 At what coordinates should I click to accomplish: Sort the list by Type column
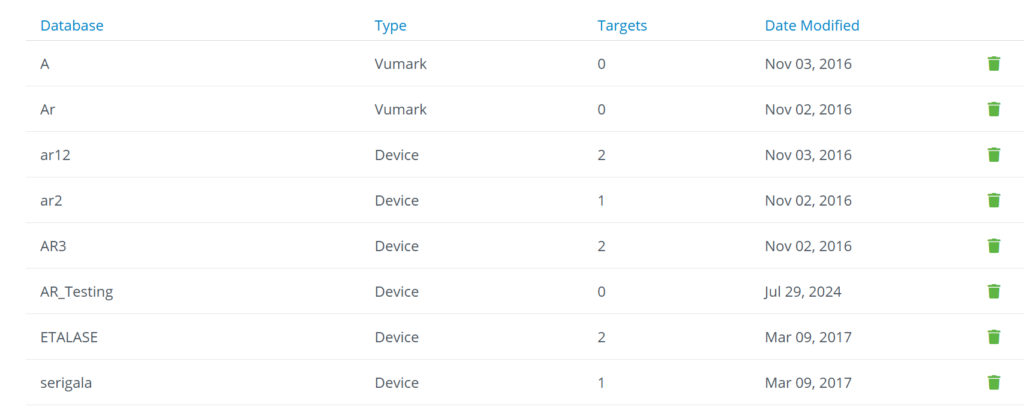click(391, 25)
